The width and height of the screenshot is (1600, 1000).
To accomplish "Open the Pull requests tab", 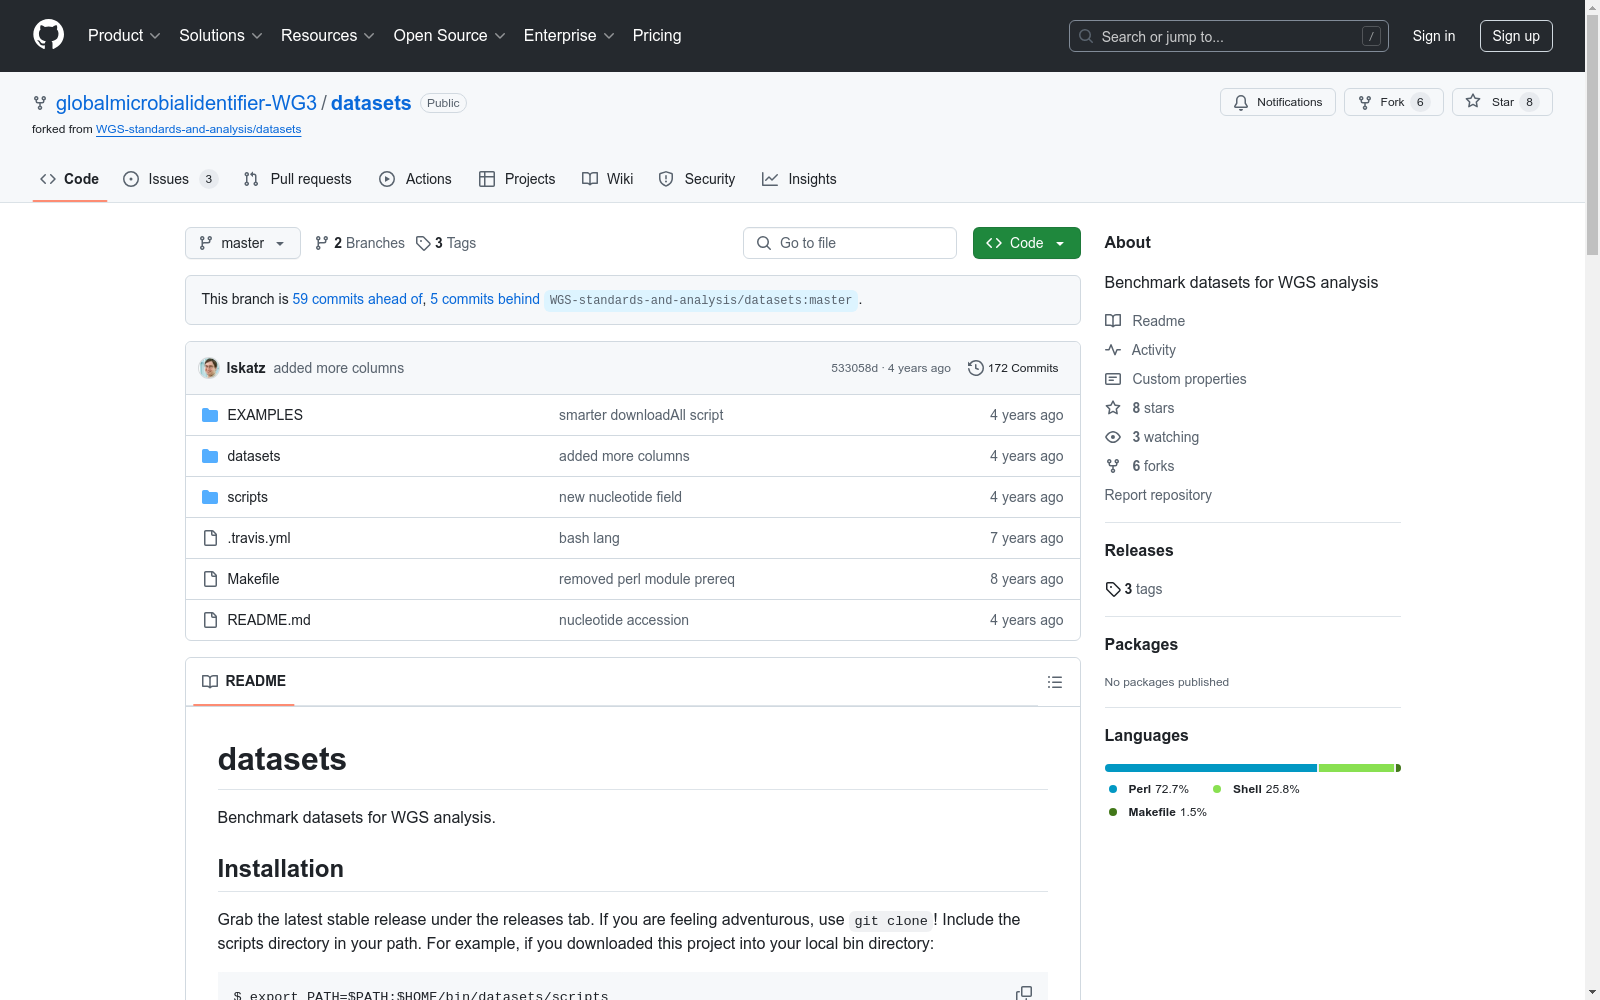I will click(x=298, y=179).
